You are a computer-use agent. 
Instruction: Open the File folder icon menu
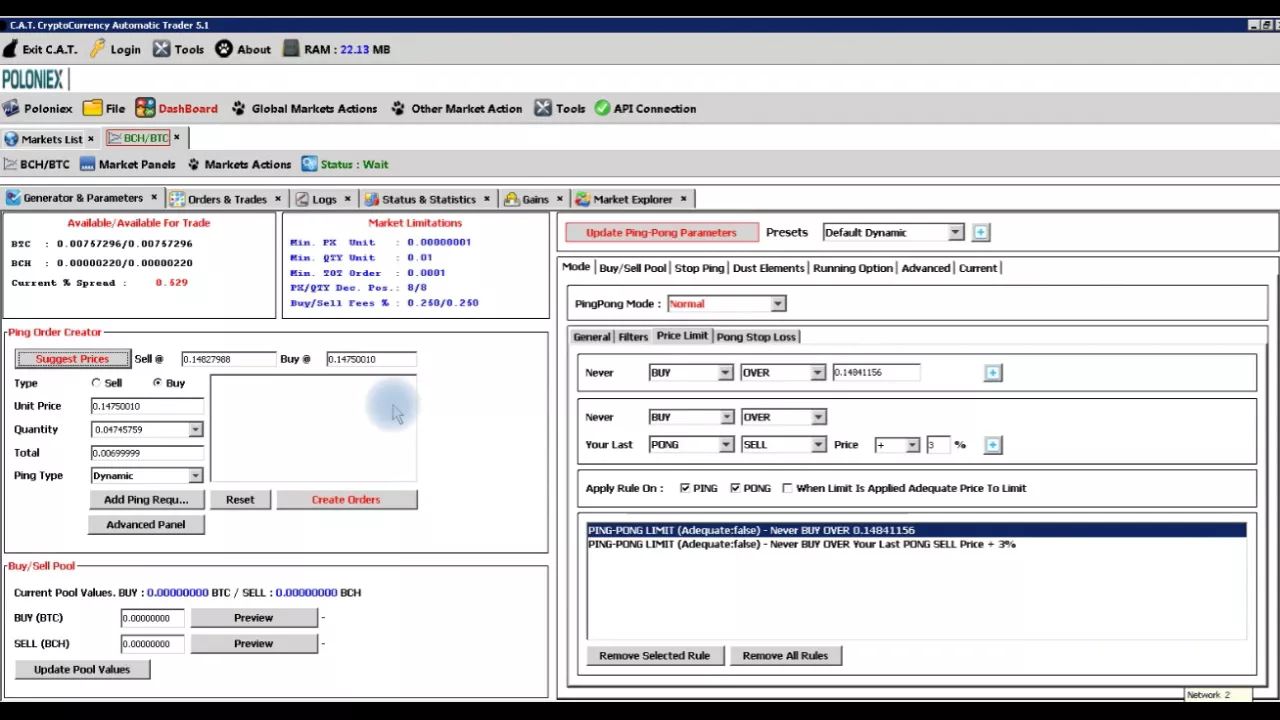tap(92, 108)
